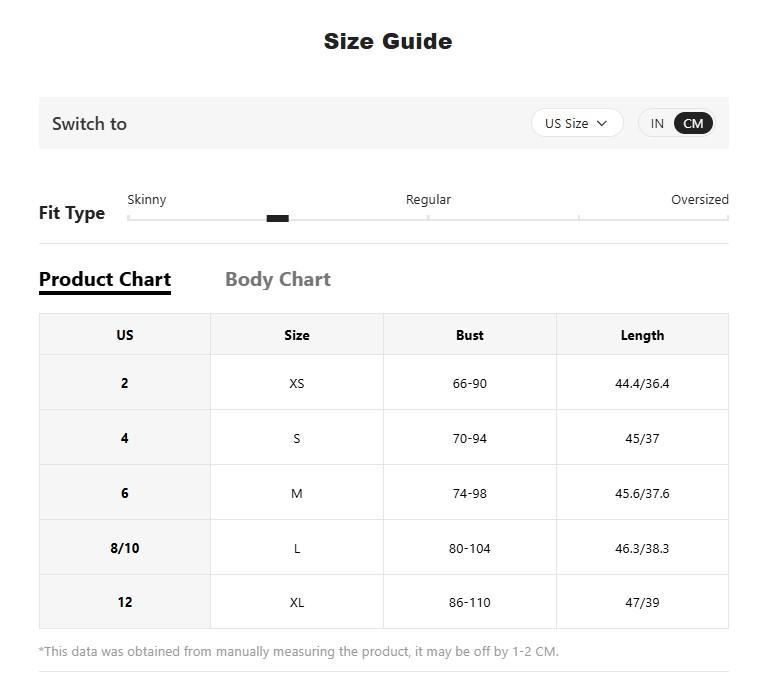This screenshot has width=767, height=688.
Task: Select the Product Chart tab
Action: pos(105,279)
